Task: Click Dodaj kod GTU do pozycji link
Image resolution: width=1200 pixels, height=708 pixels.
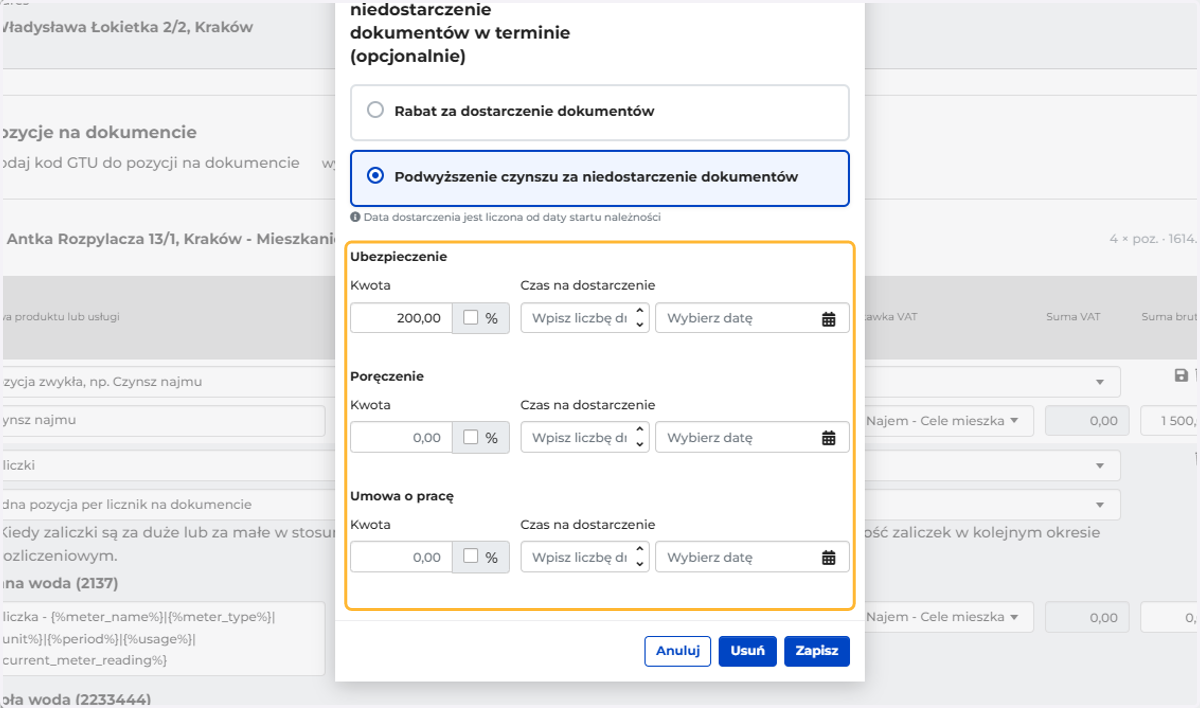Action: [150, 162]
